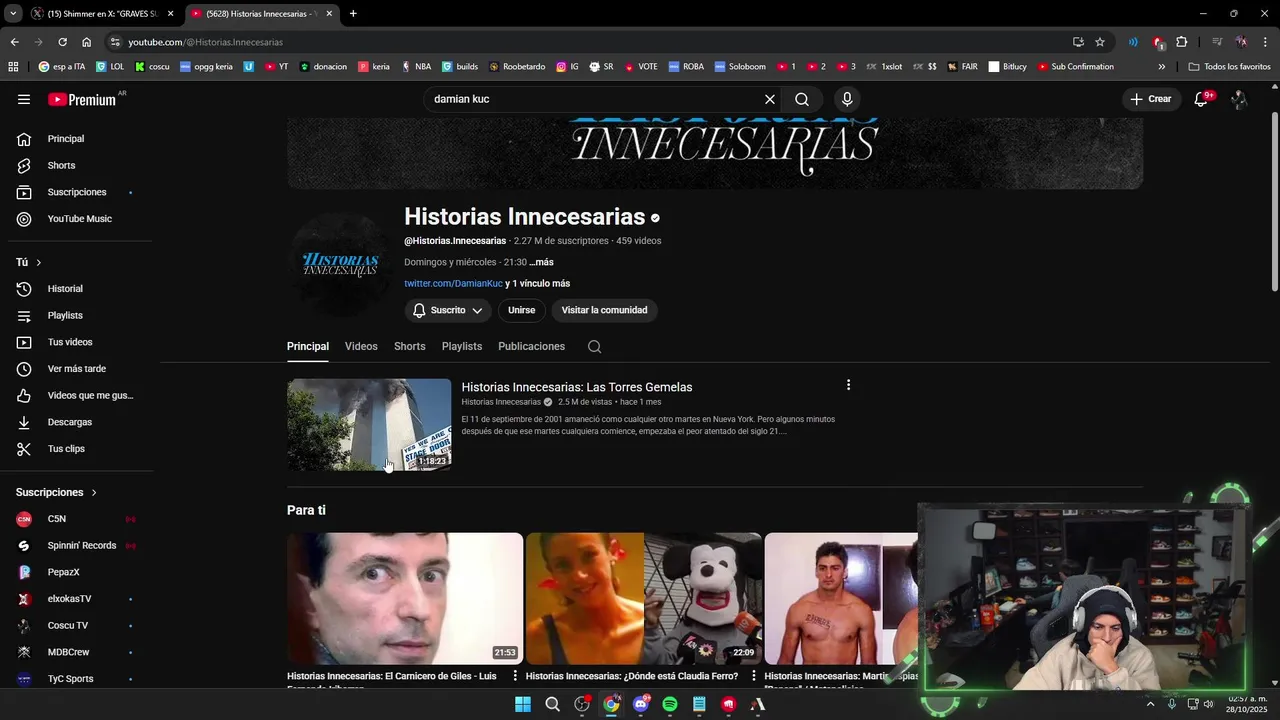Open the account avatar menu
This screenshot has width=1280, height=720.
pyautogui.click(x=1239, y=99)
